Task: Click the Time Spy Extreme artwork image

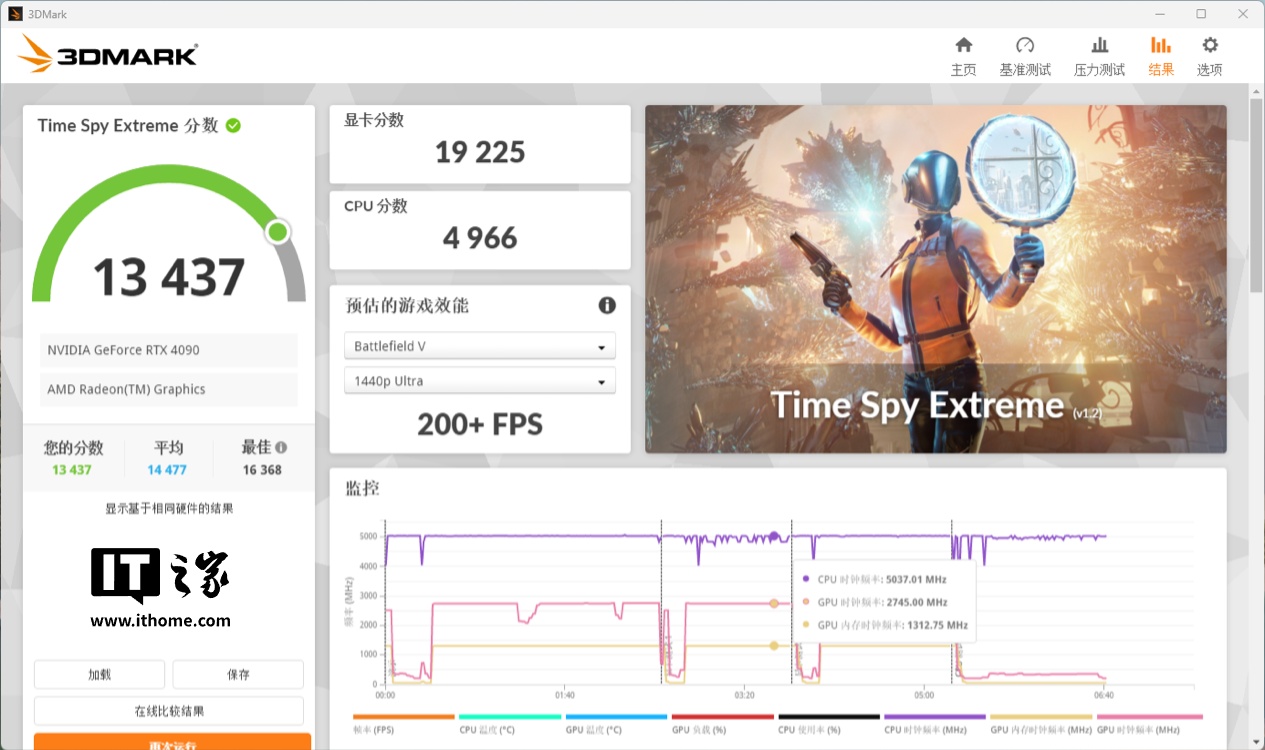Action: (x=936, y=279)
